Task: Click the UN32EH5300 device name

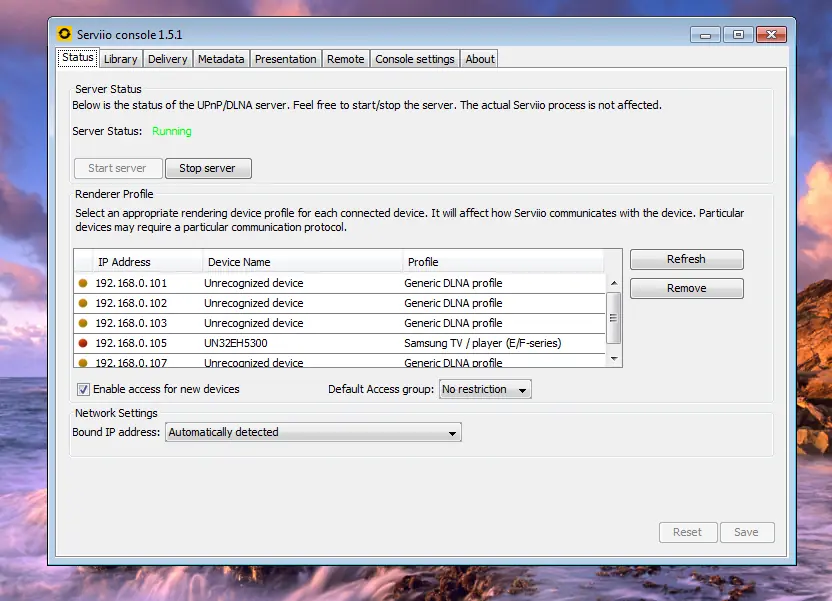Action: pos(236,343)
